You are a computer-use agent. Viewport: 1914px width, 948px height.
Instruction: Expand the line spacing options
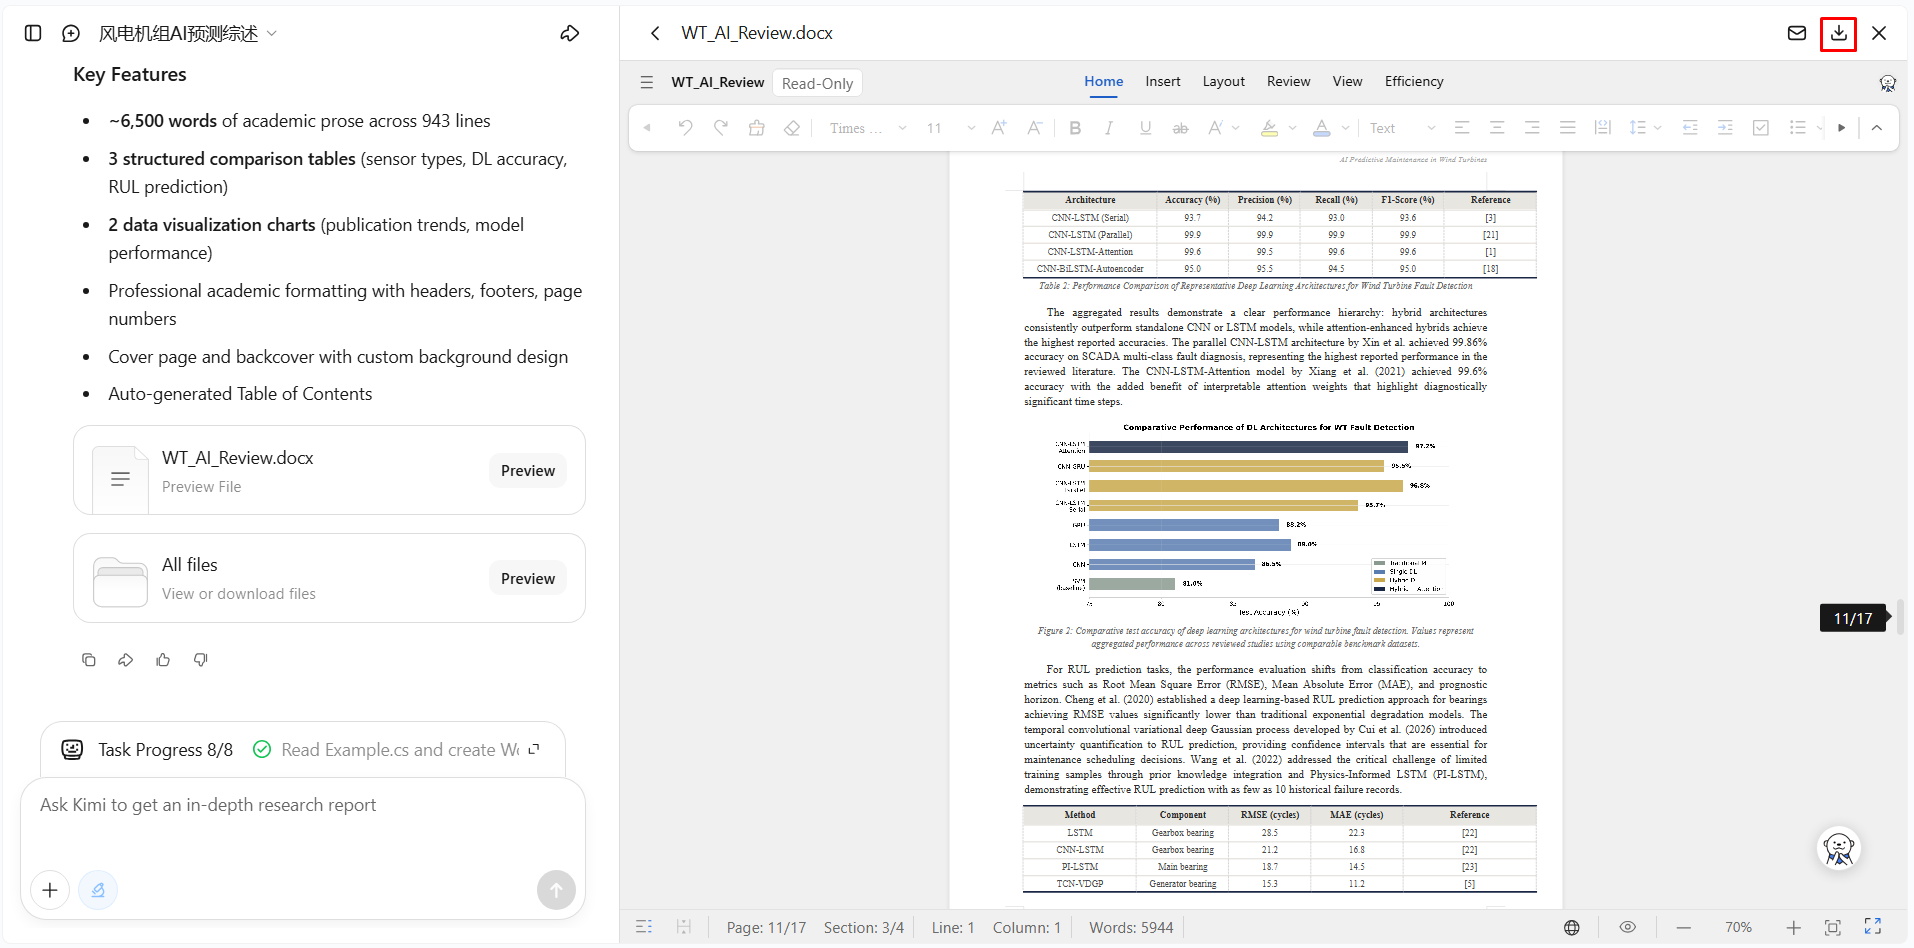[1658, 128]
